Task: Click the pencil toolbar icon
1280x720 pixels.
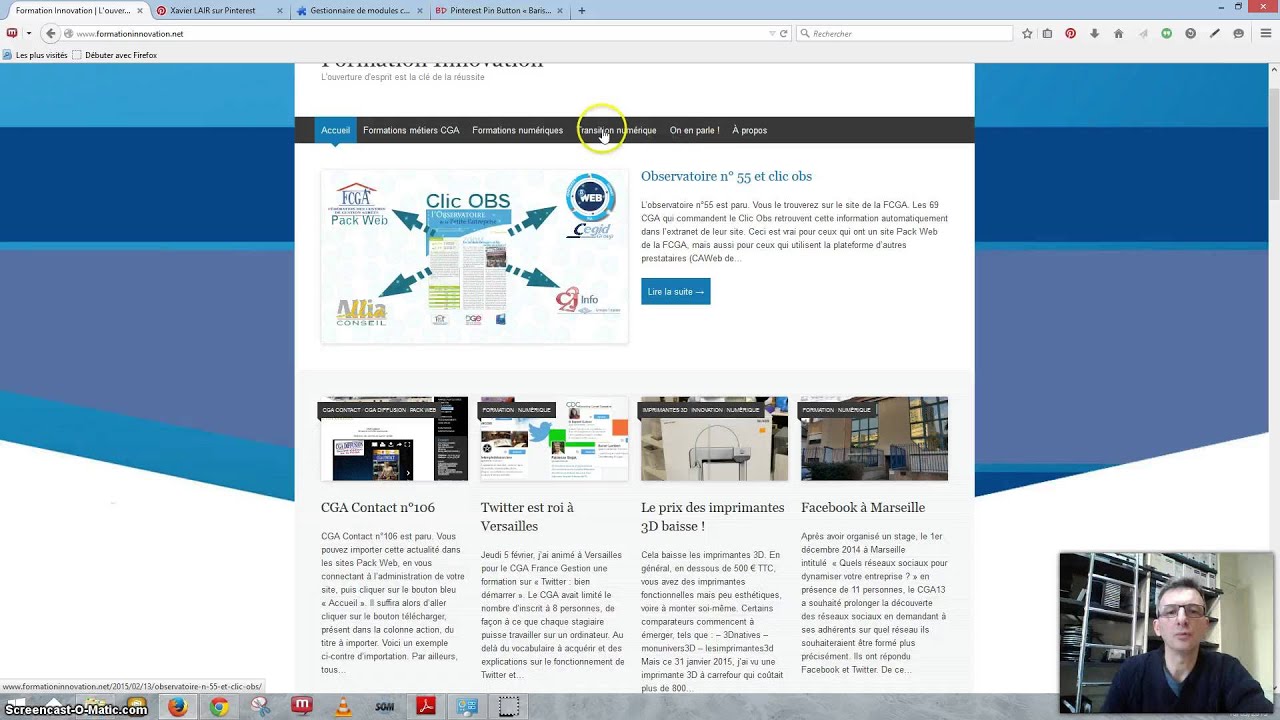Action: tap(1214, 34)
